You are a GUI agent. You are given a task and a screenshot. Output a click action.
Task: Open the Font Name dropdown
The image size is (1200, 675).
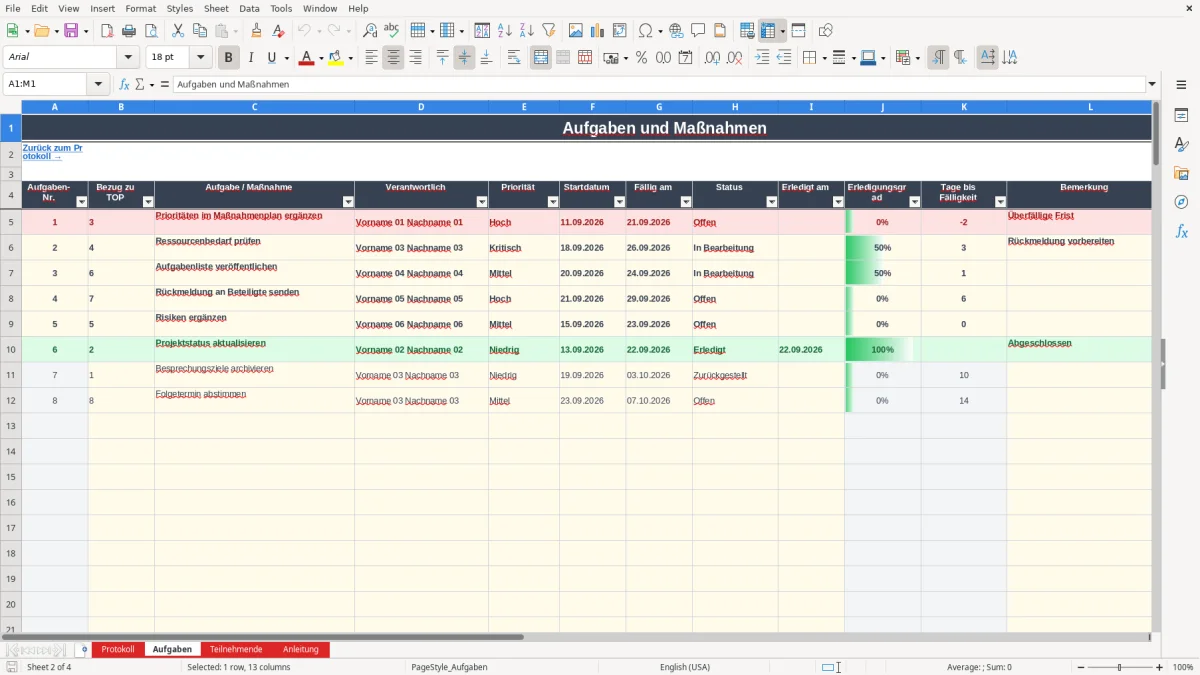pyautogui.click(x=128, y=58)
